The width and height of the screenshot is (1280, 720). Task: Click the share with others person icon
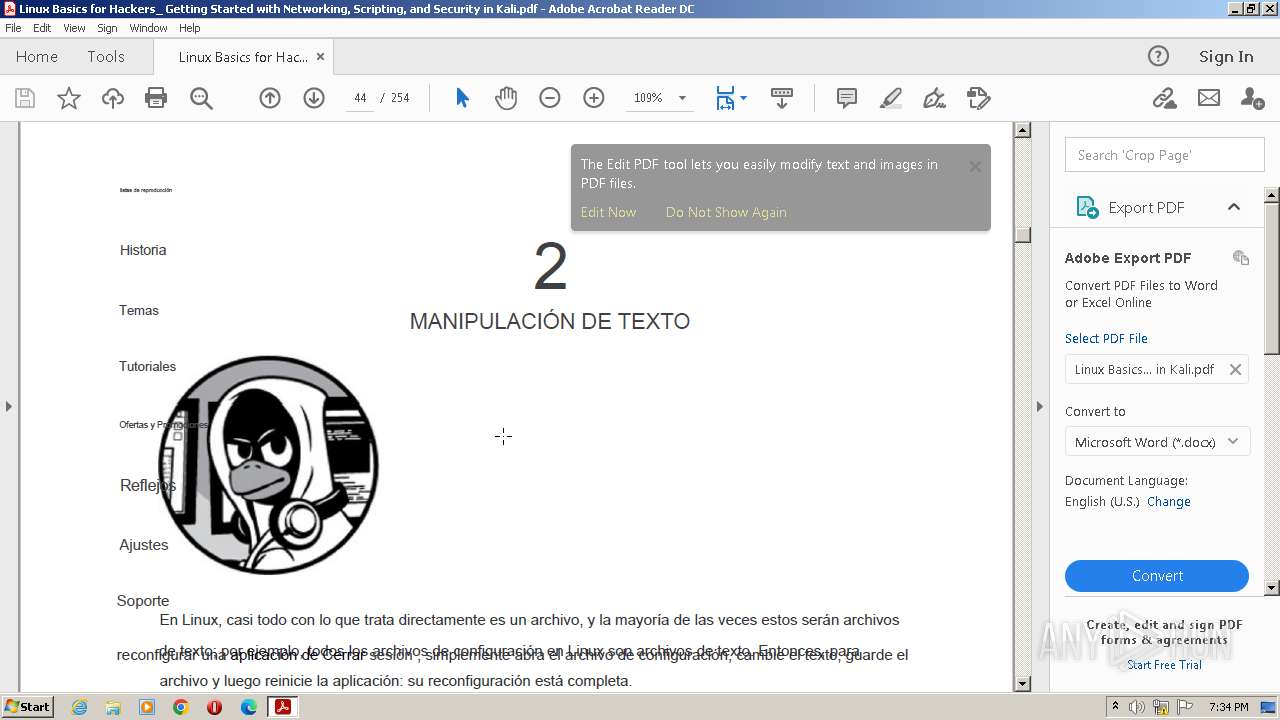[1252, 98]
